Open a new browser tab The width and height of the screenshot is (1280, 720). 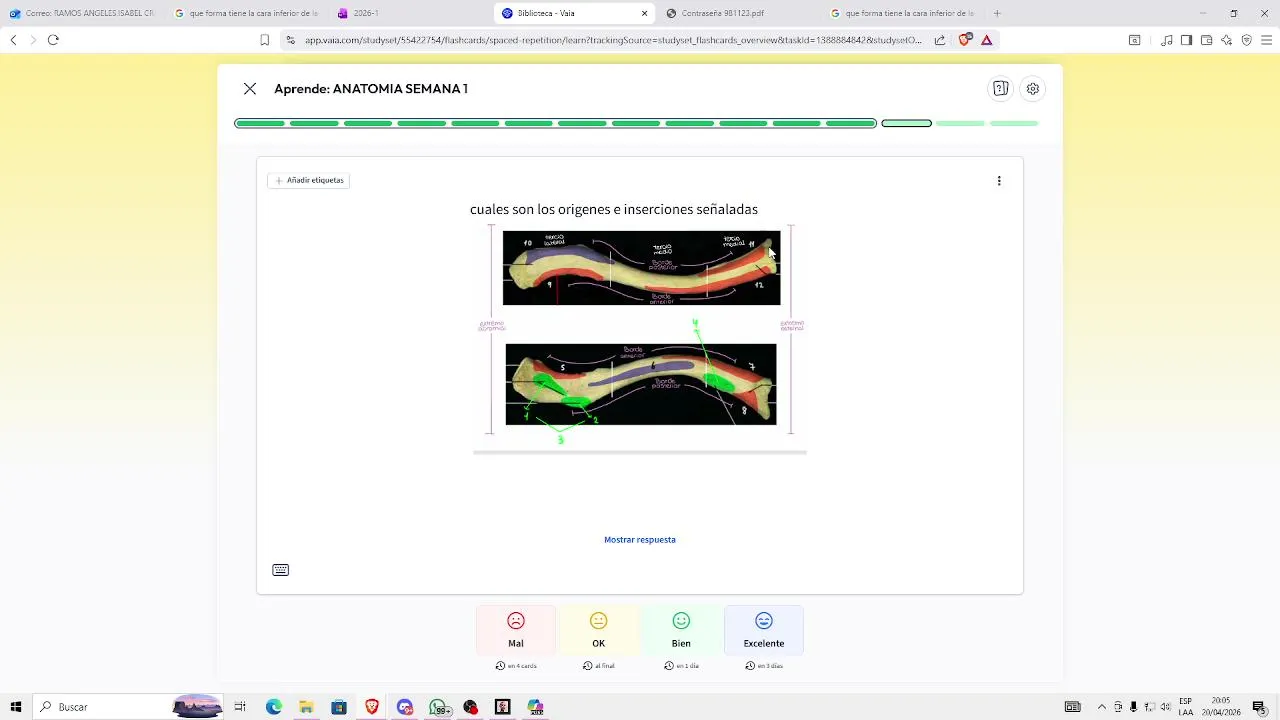click(997, 13)
